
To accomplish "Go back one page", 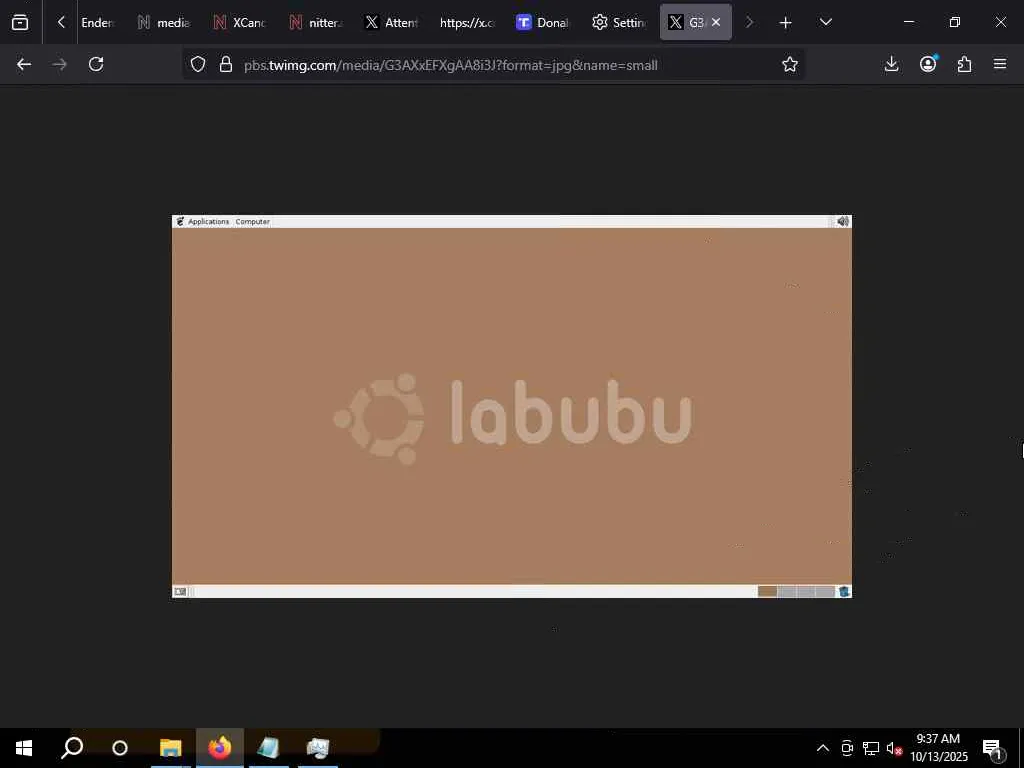I will tap(24, 64).
